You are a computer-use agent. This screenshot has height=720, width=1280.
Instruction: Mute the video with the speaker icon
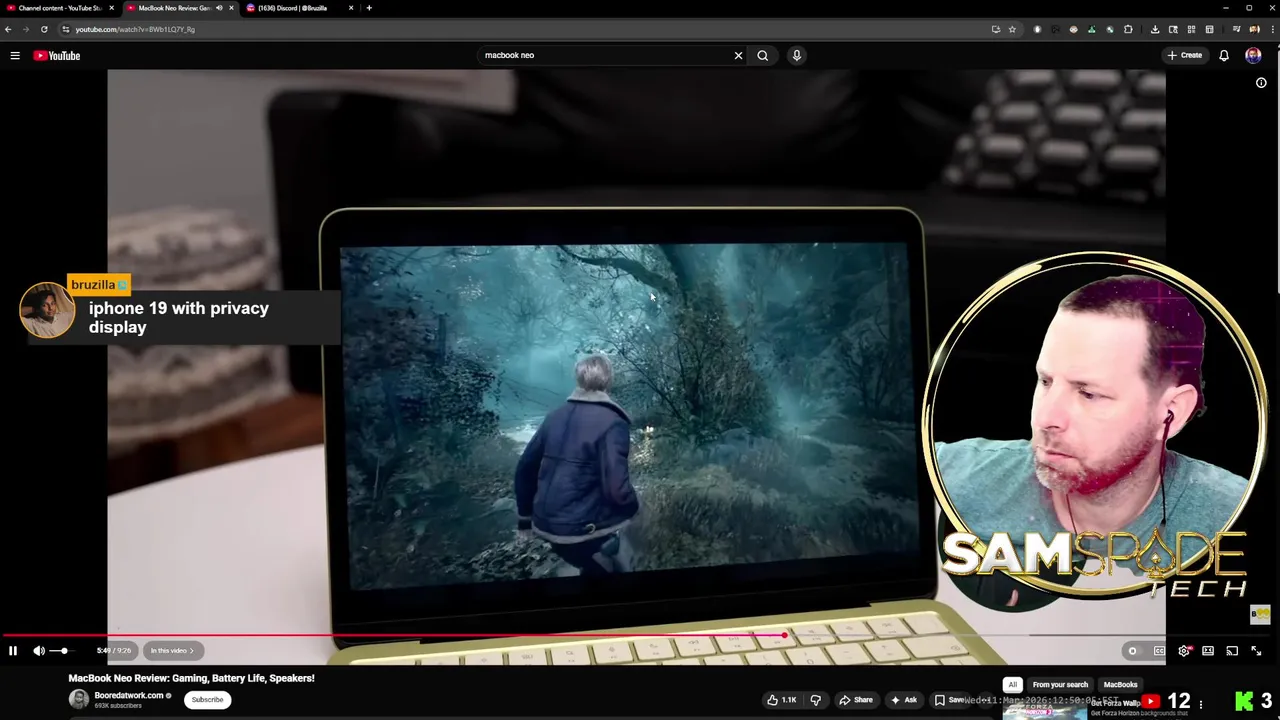[x=39, y=651]
